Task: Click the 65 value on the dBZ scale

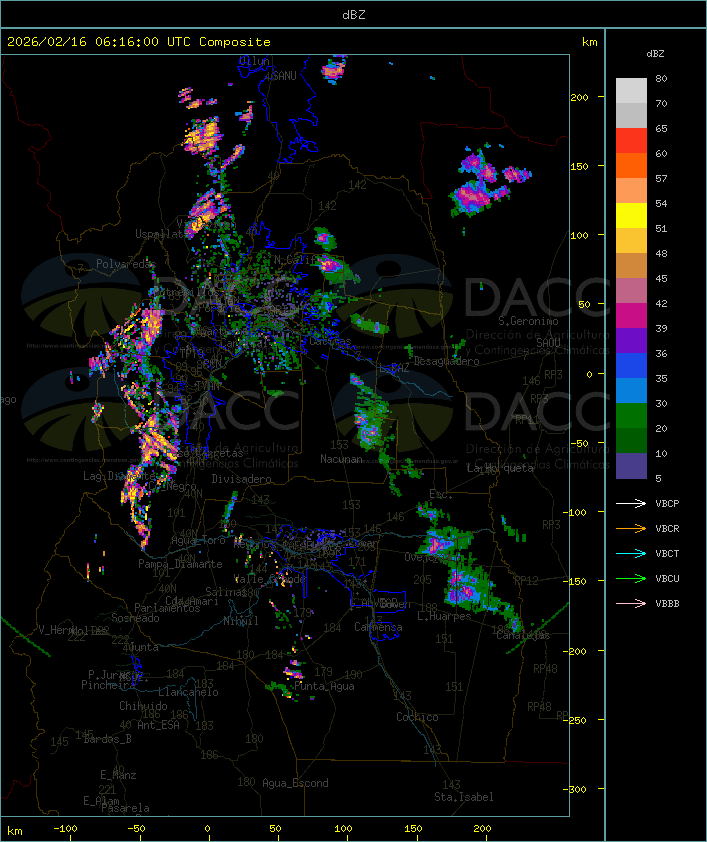Action: pyautogui.click(x=661, y=129)
